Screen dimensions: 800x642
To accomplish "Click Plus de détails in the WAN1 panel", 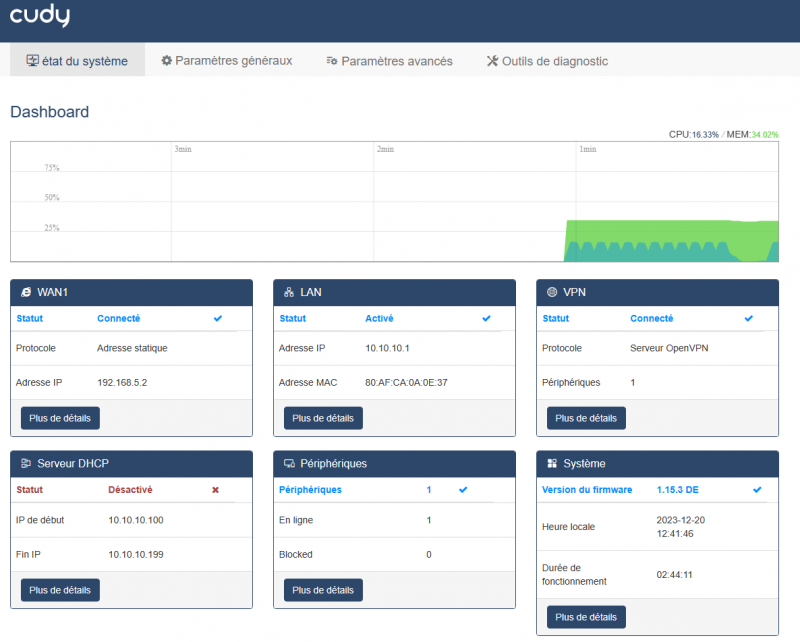I will [x=59, y=418].
